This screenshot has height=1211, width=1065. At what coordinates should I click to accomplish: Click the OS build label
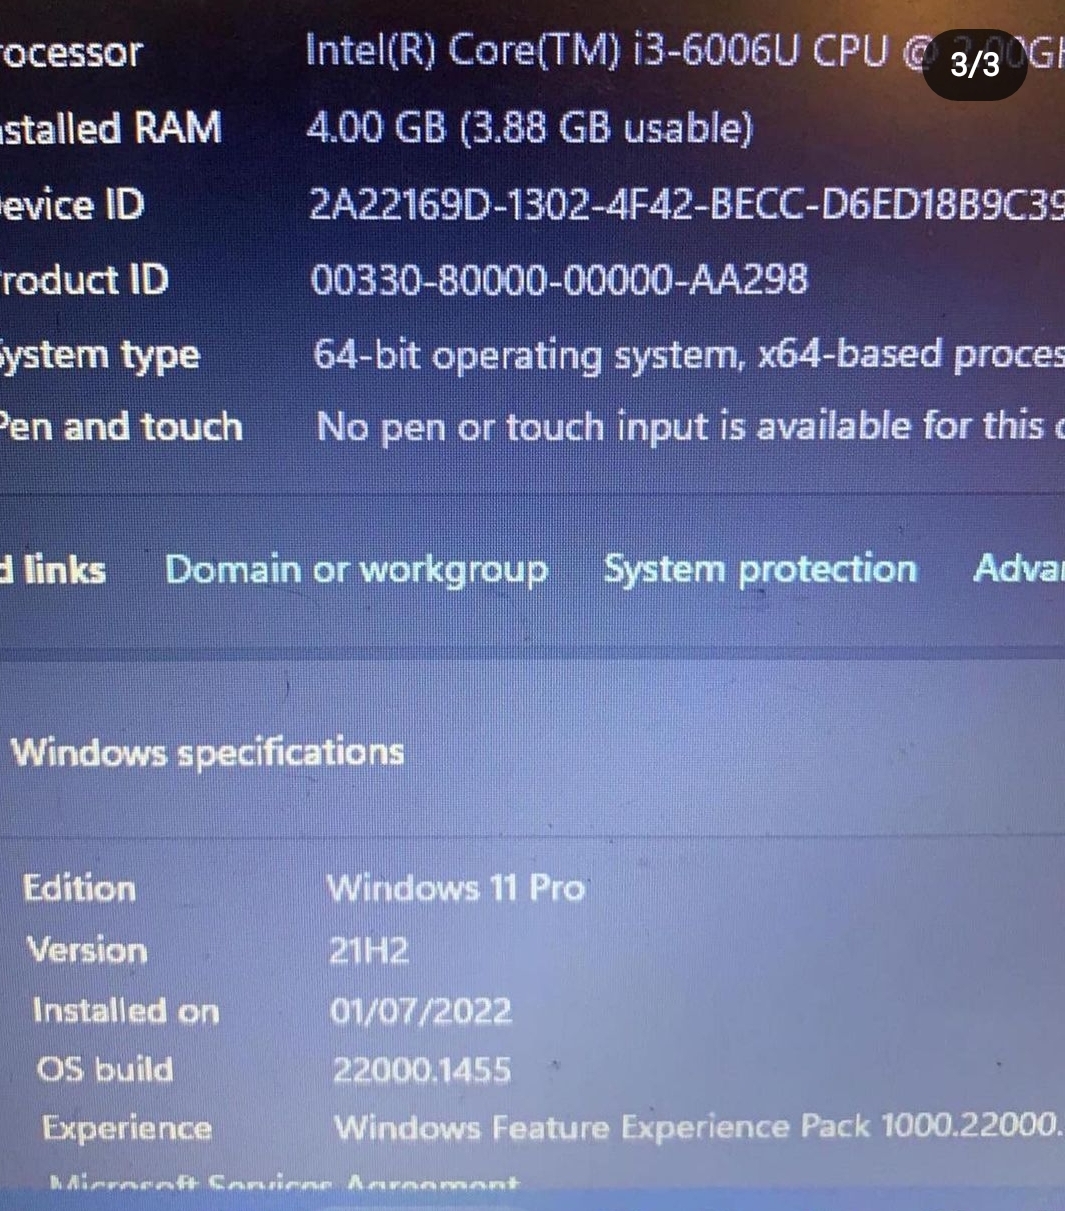coord(105,1070)
